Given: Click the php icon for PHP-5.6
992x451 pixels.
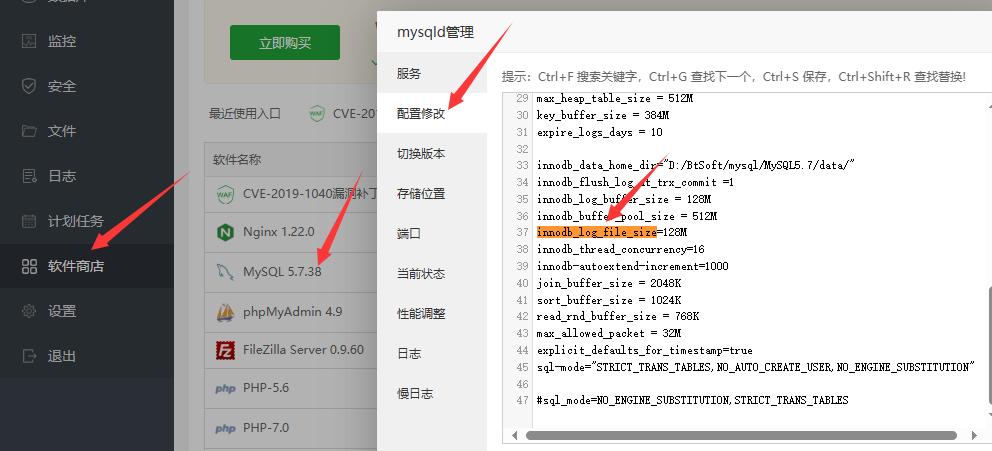Looking at the screenshot, I should [x=225, y=389].
